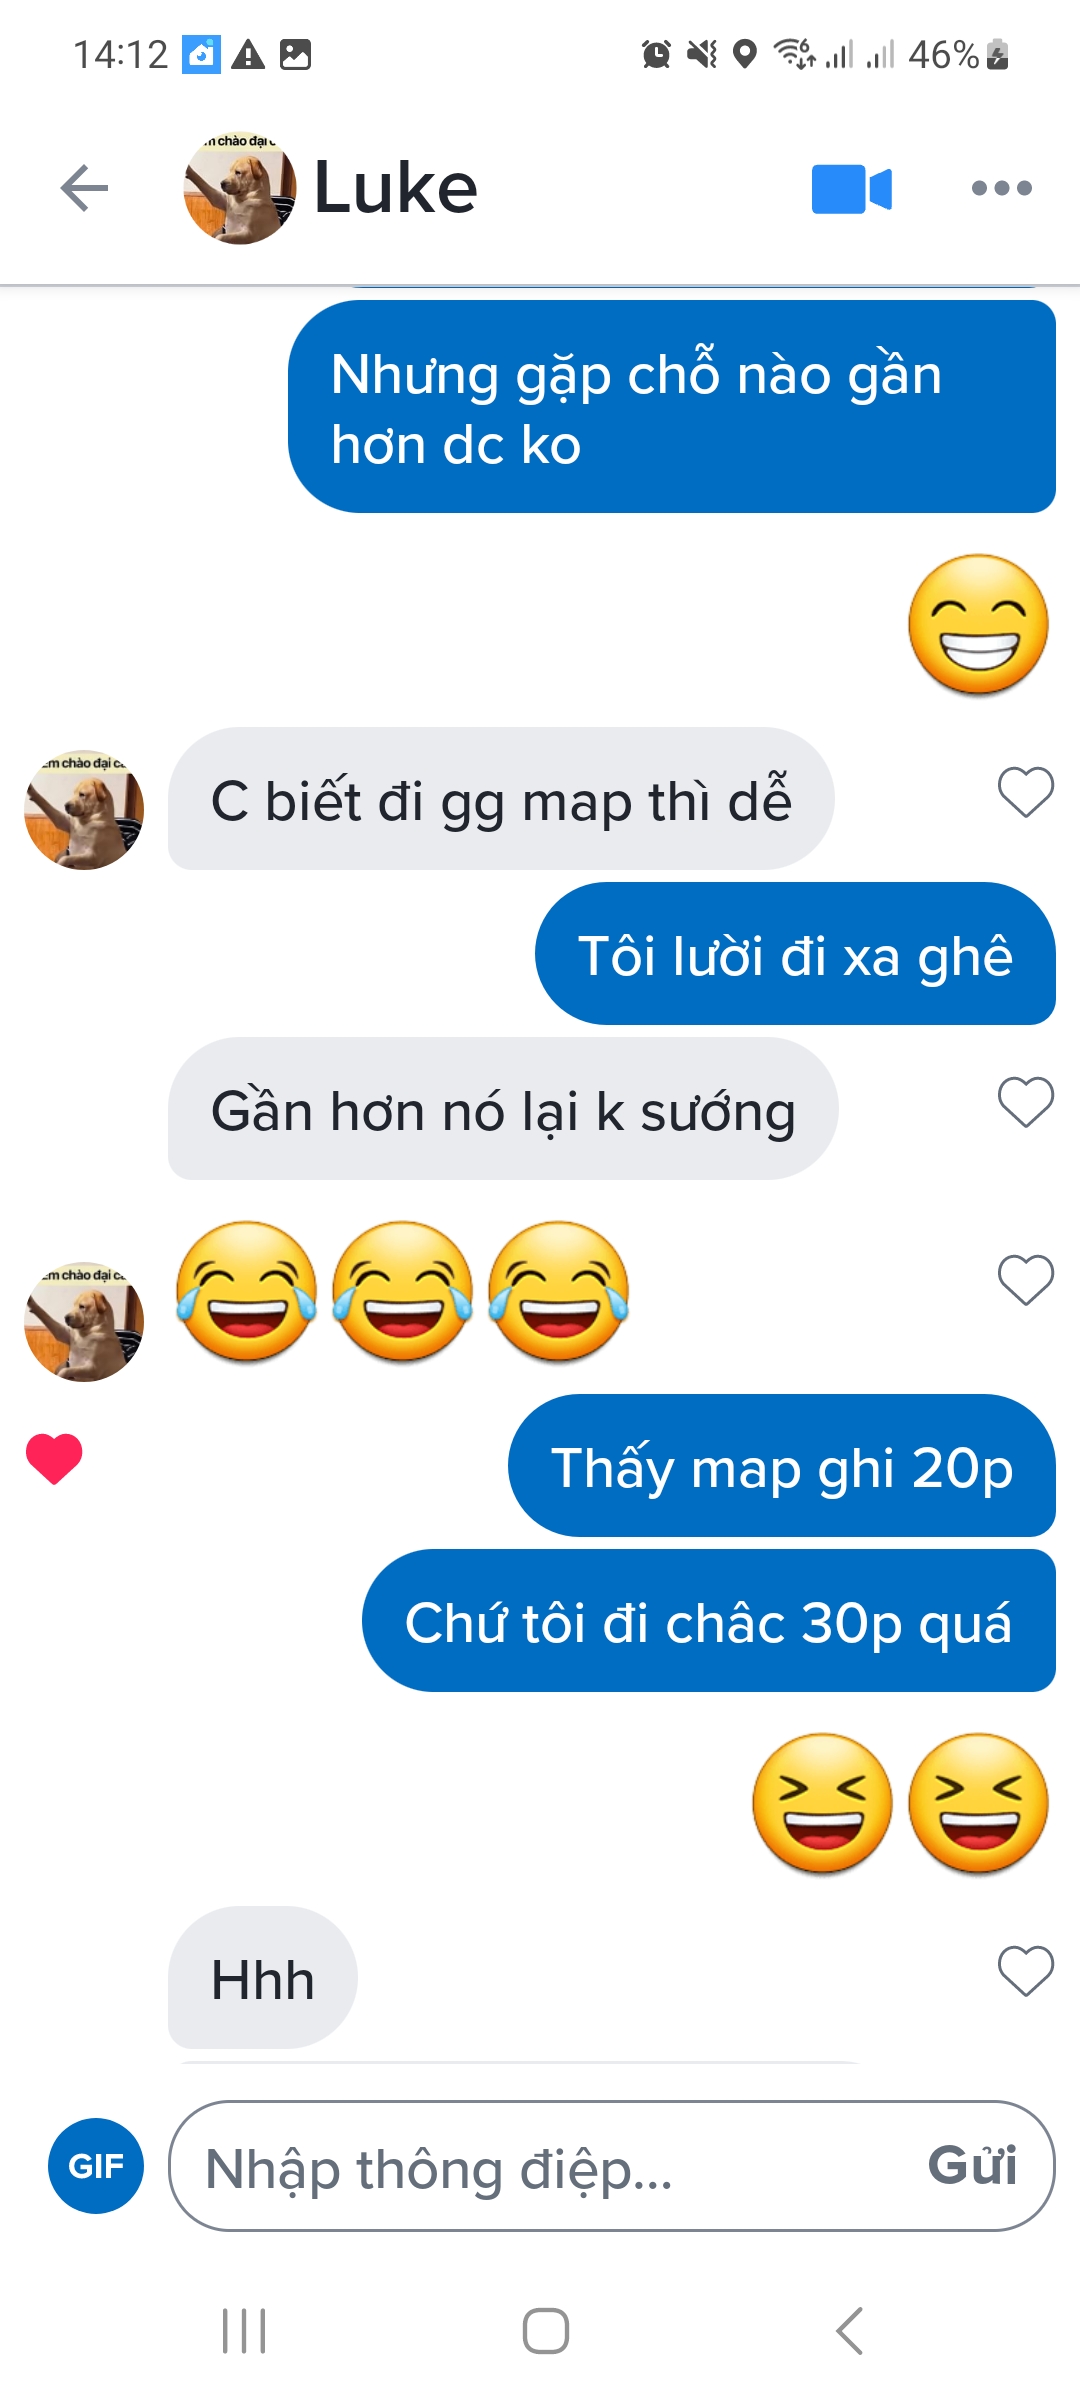
Task: Like the message 'C biết đi gg map thì dễ'
Action: coord(1026,792)
